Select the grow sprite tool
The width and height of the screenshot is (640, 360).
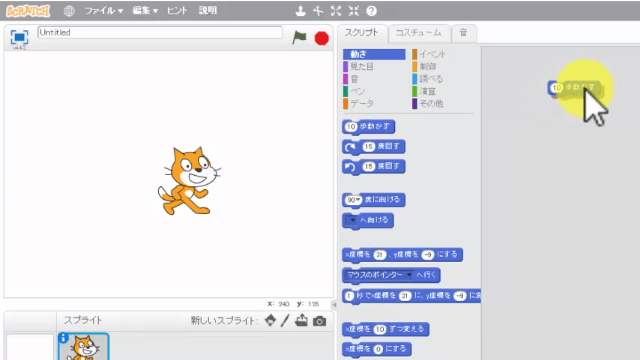point(336,11)
